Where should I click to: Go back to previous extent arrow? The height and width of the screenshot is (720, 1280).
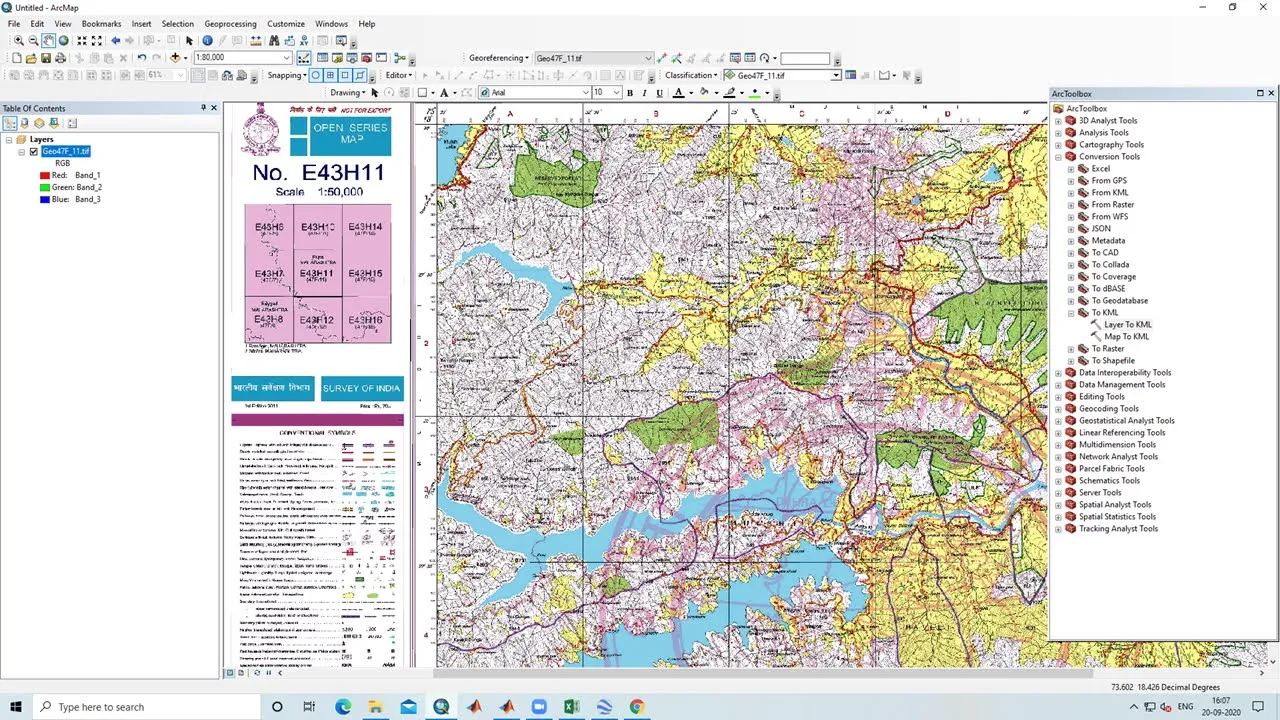(x=115, y=41)
